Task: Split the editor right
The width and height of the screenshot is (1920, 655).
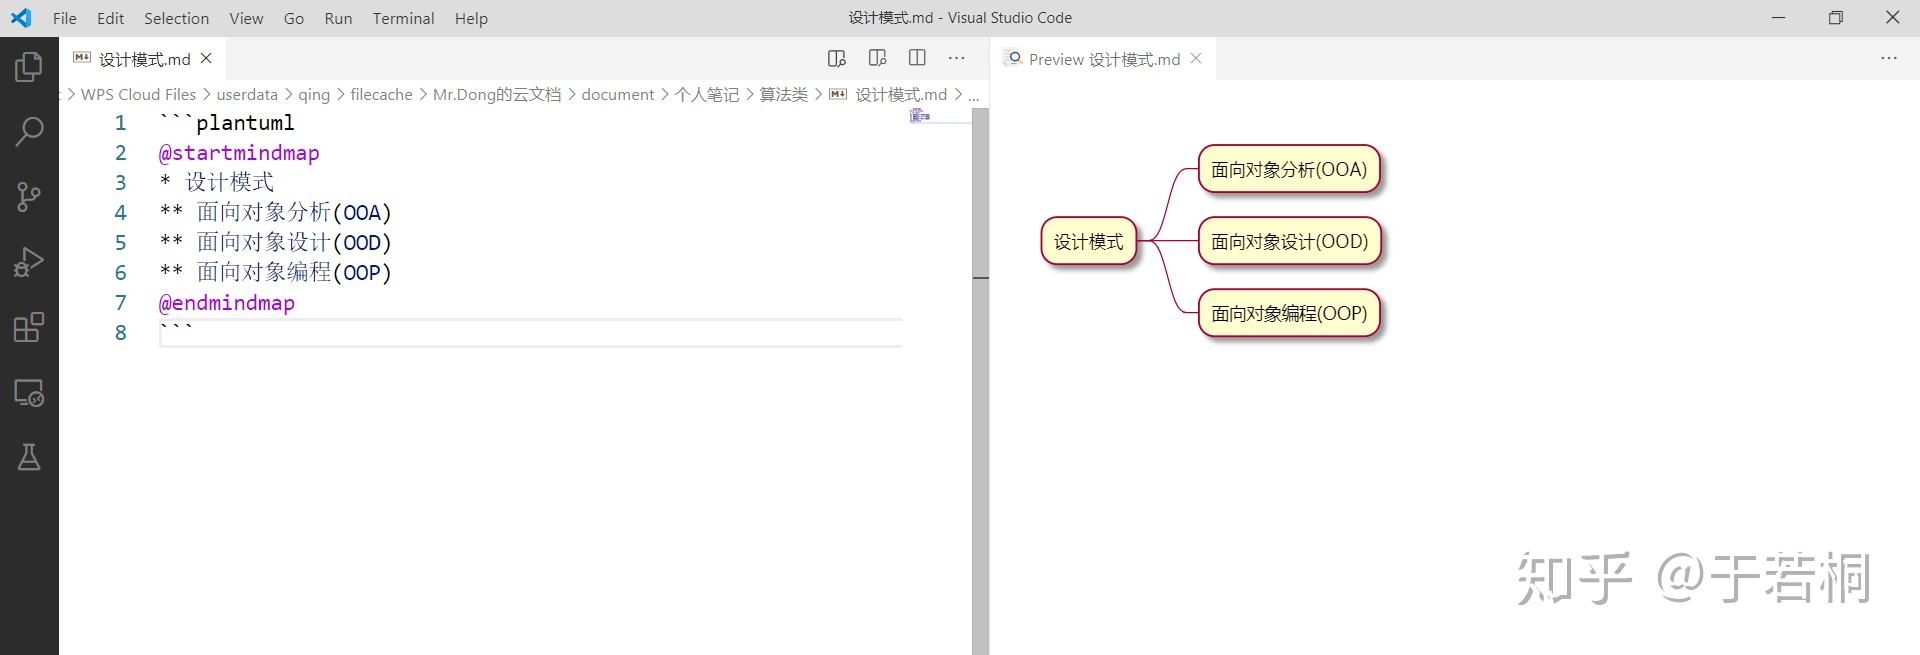Action: tap(917, 58)
